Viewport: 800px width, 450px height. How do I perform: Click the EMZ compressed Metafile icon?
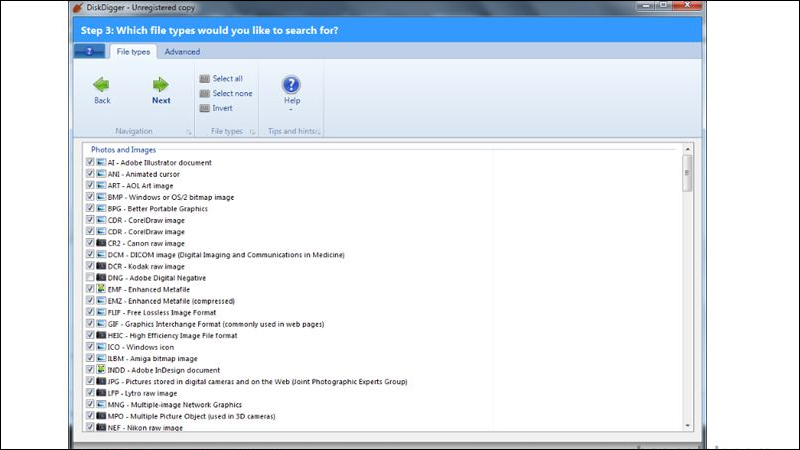101,301
